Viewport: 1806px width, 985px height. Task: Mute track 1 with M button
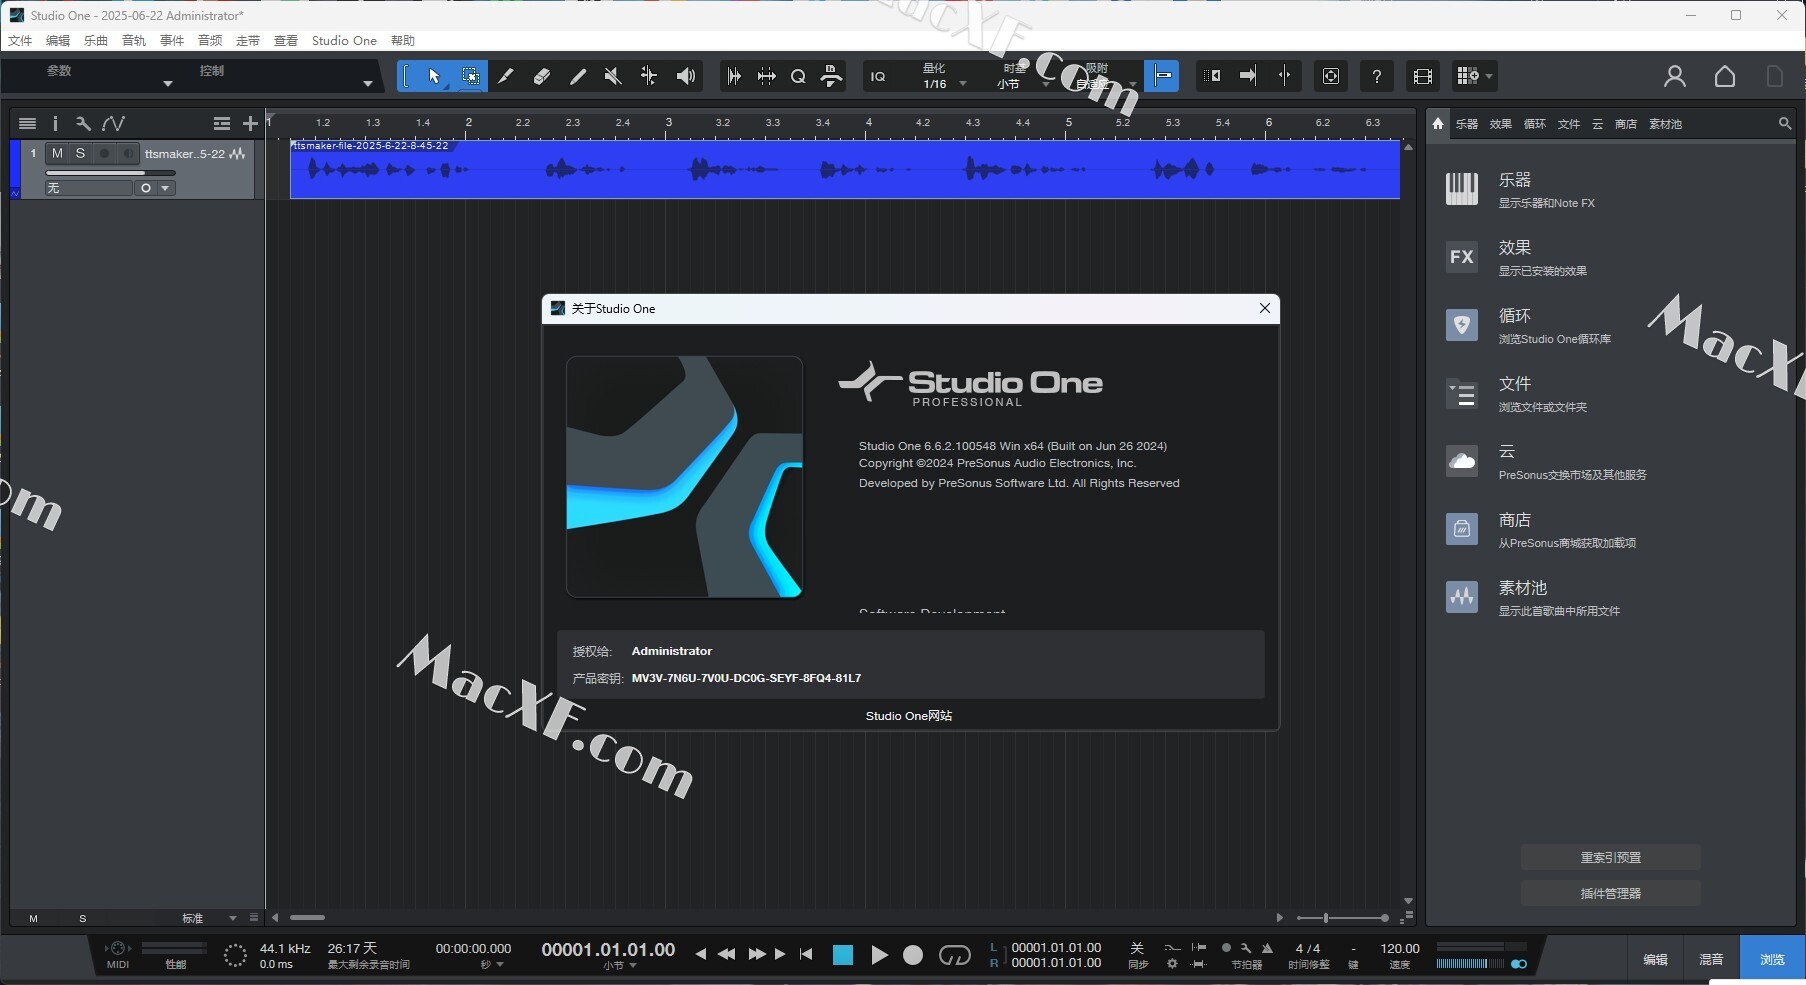coord(57,153)
